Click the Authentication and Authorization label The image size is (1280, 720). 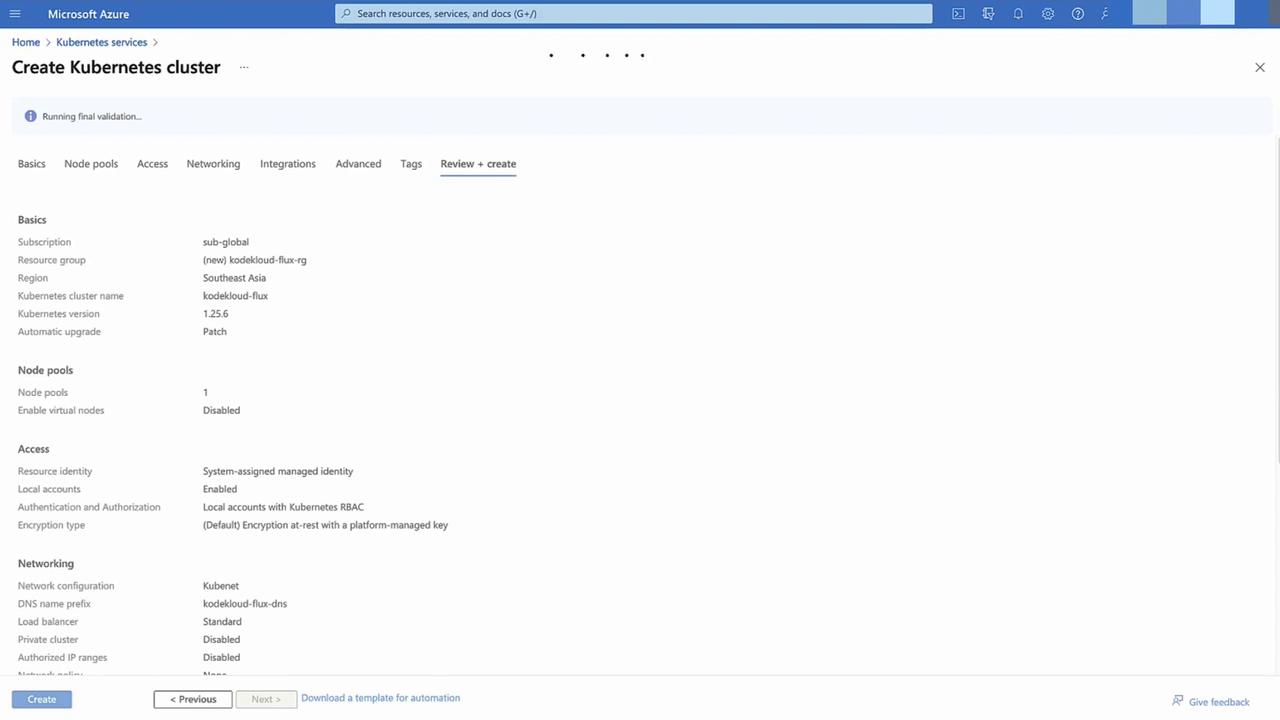[x=89, y=507]
